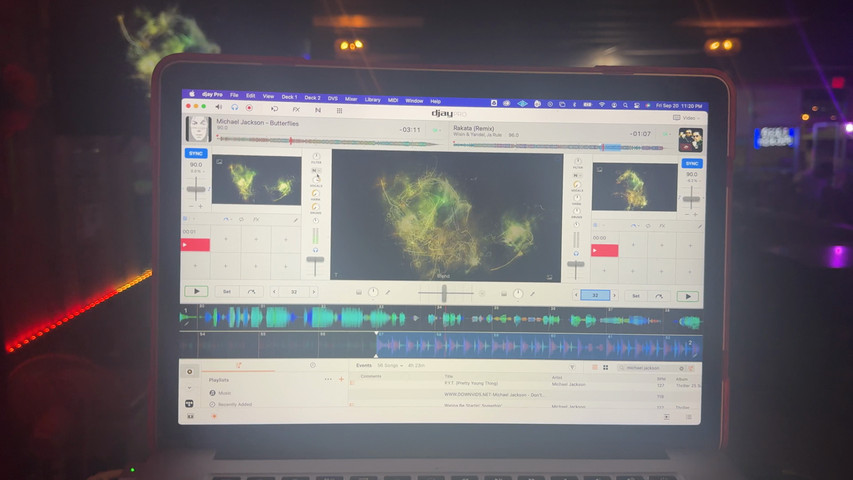
Task: Click the plus icon to add a playlist
Action: click(x=341, y=379)
